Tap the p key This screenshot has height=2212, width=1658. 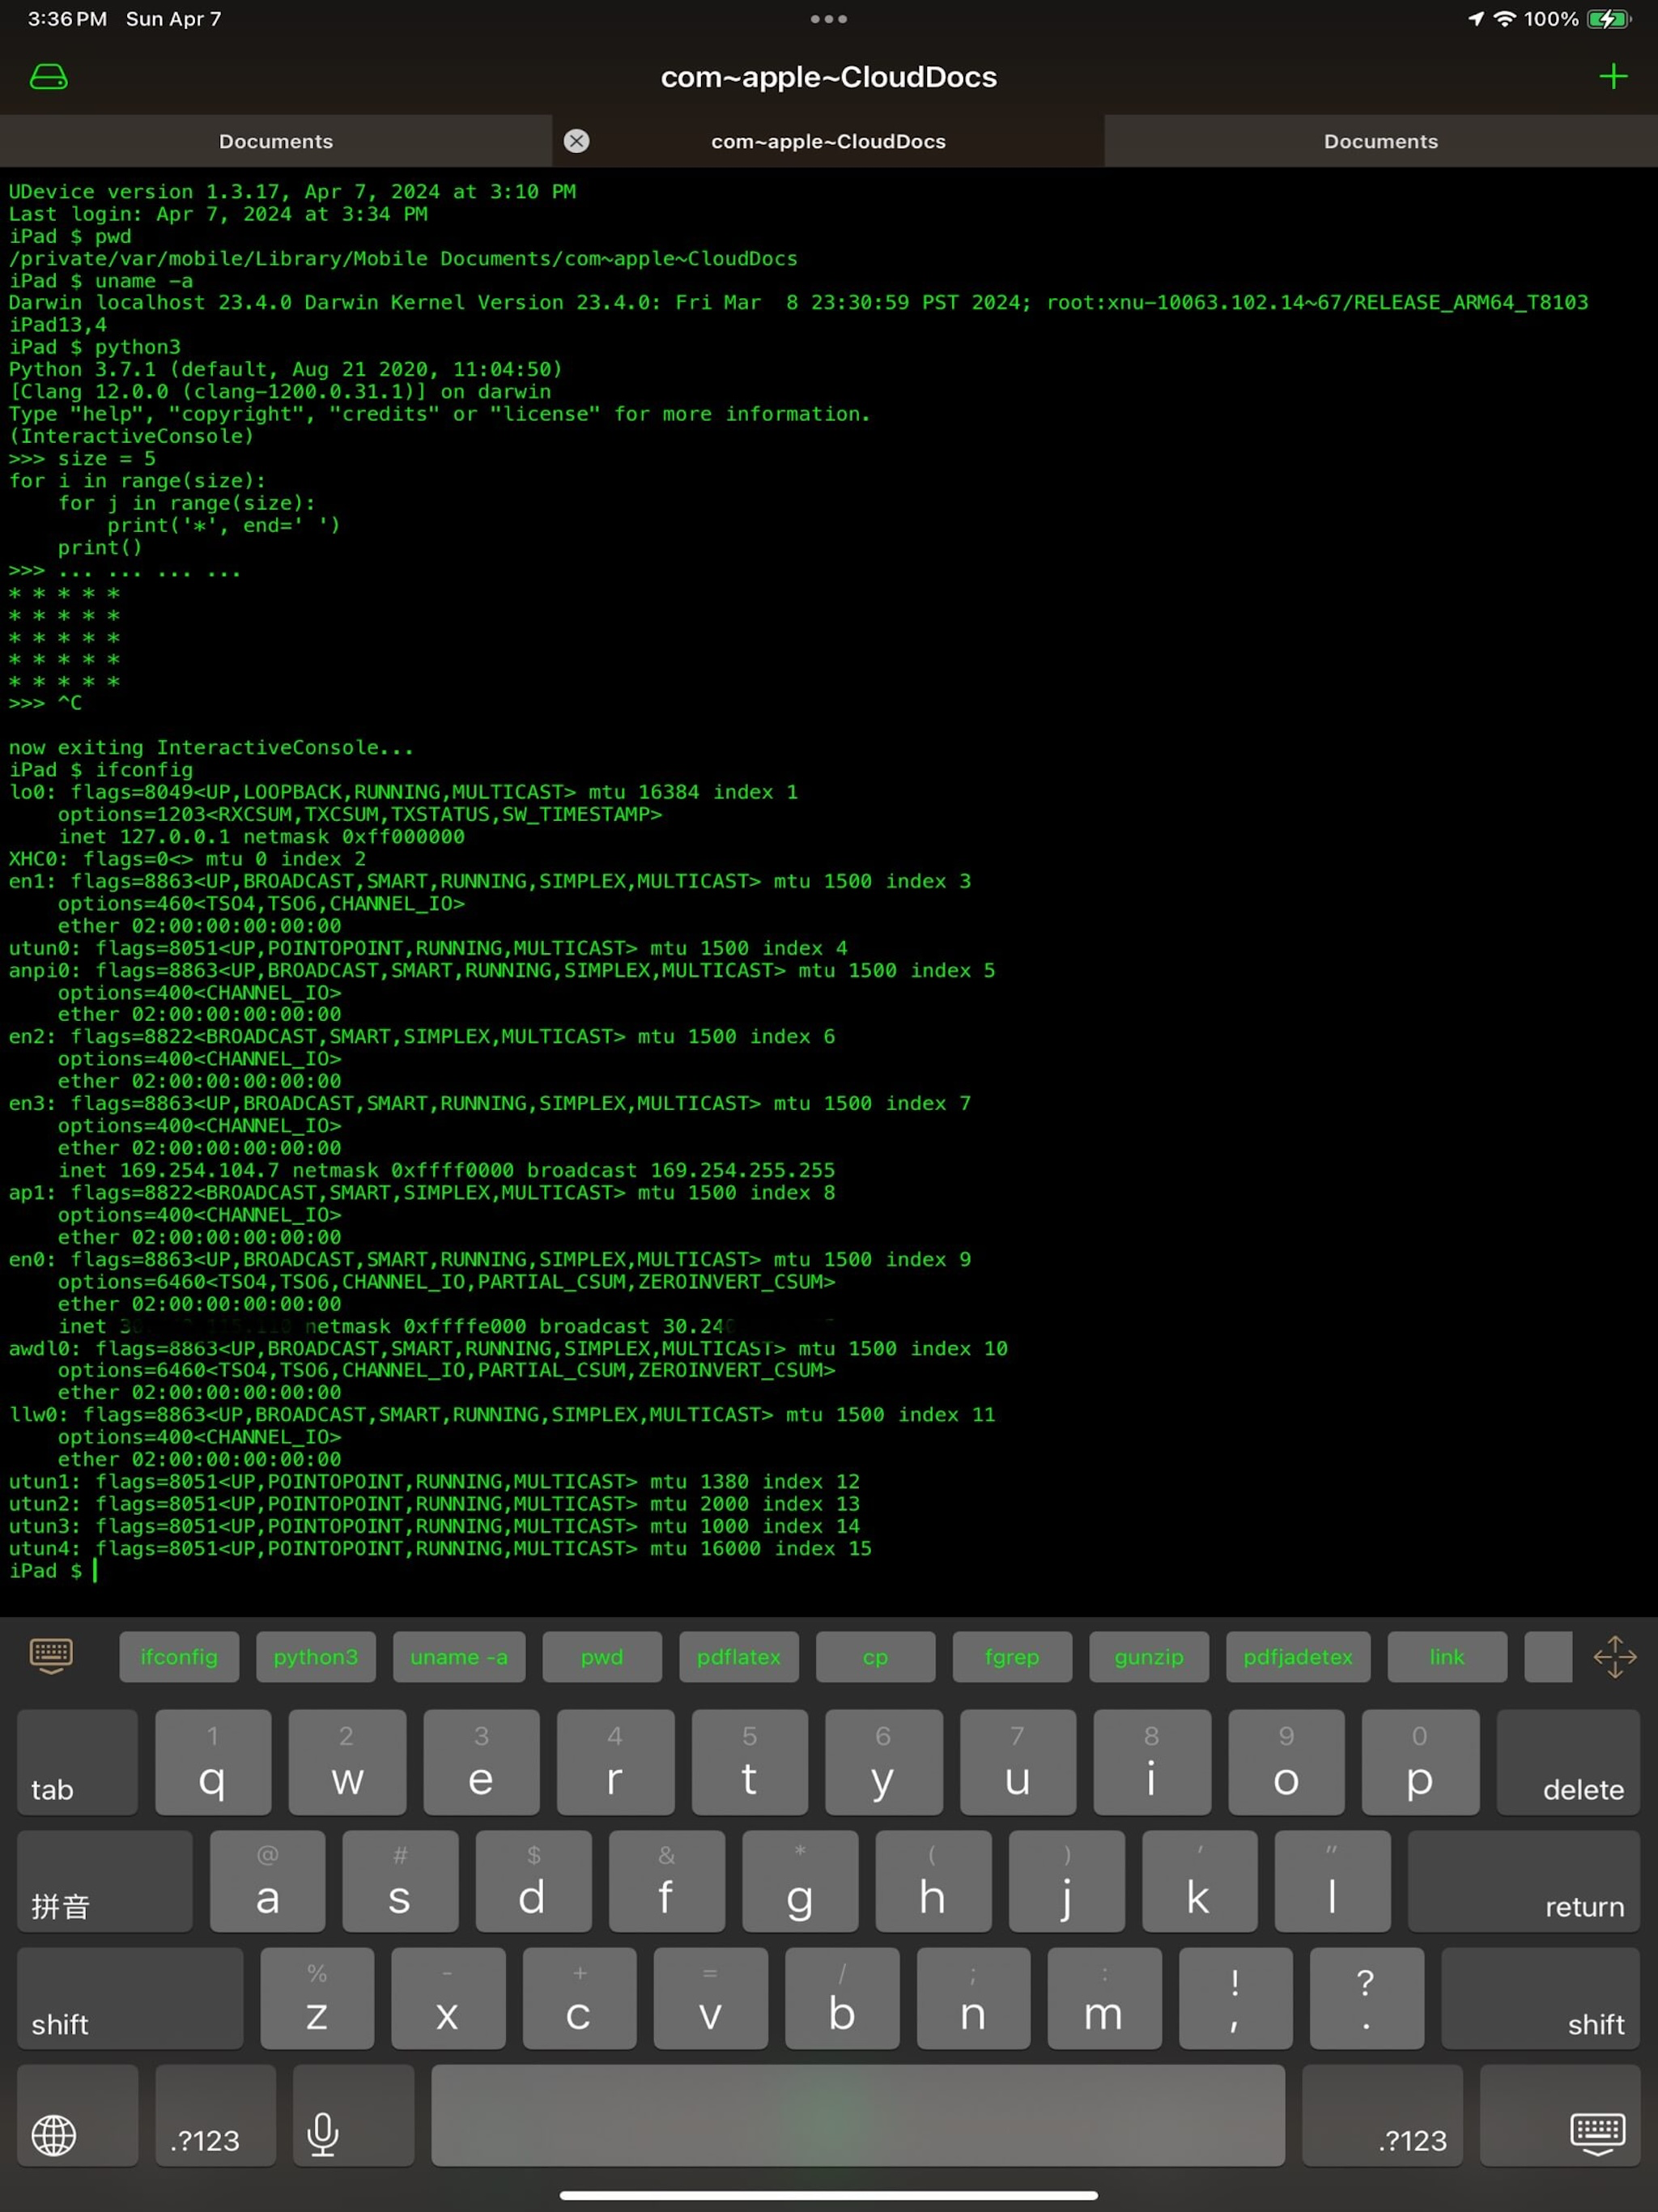(1420, 1762)
